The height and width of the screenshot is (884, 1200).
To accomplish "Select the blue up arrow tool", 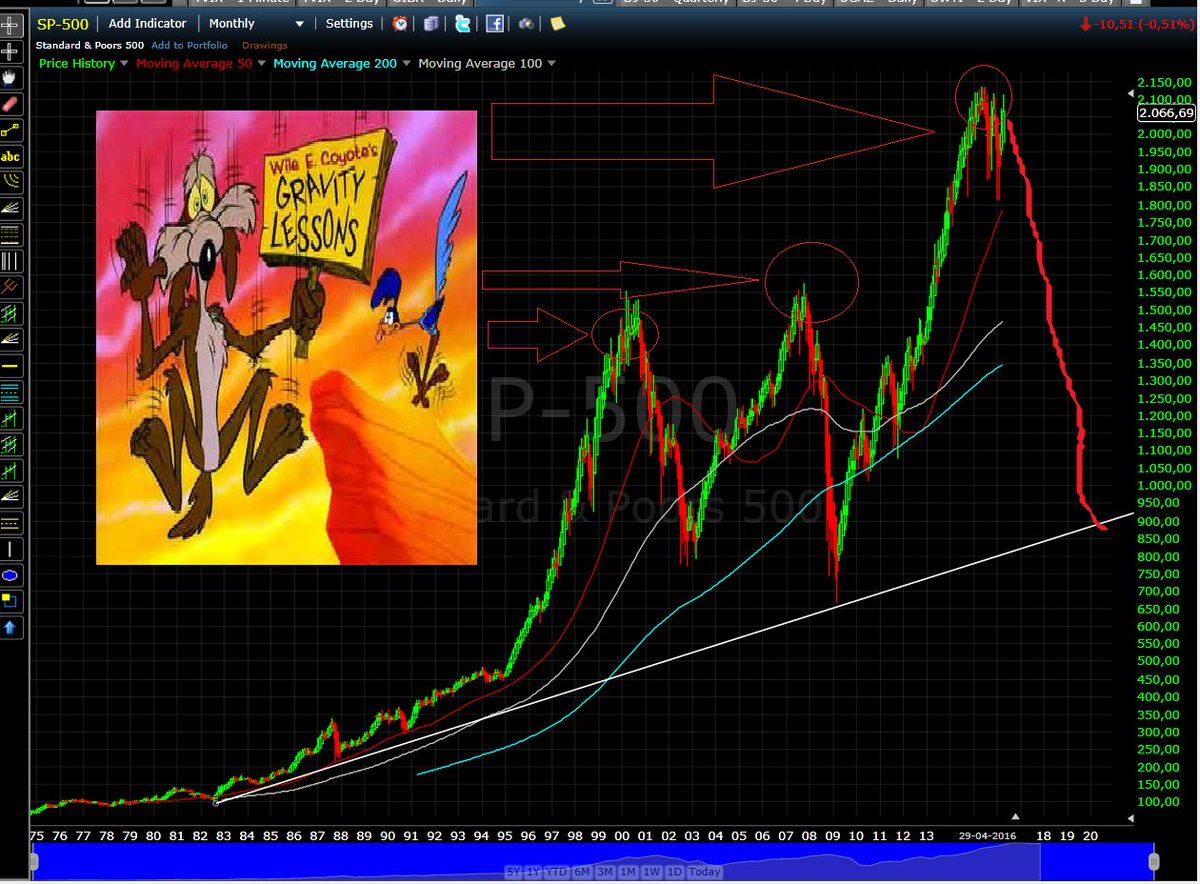I will click(12, 628).
